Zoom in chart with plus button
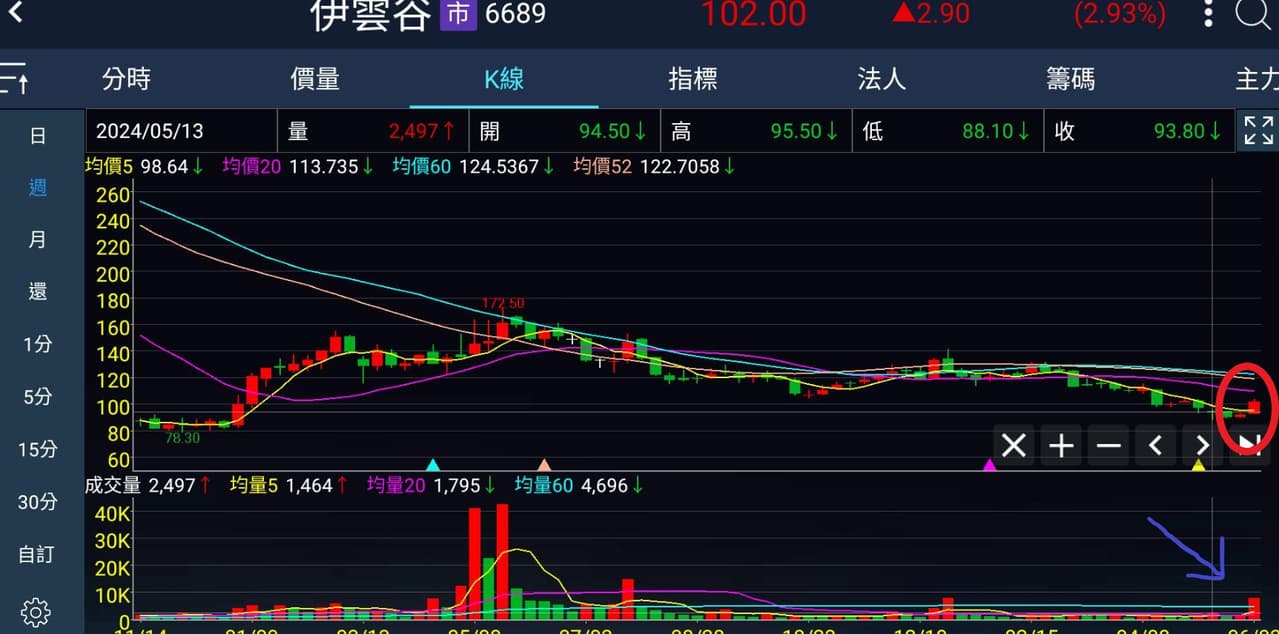Screen dimensions: 1279x634 click(x=1061, y=445)
